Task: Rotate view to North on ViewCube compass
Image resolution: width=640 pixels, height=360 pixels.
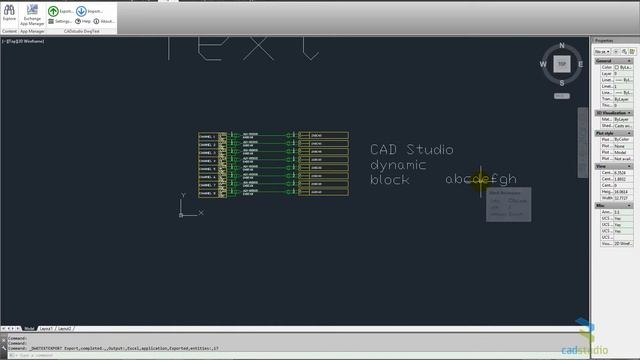Action: pyautogui.click(x=562, y=45)
